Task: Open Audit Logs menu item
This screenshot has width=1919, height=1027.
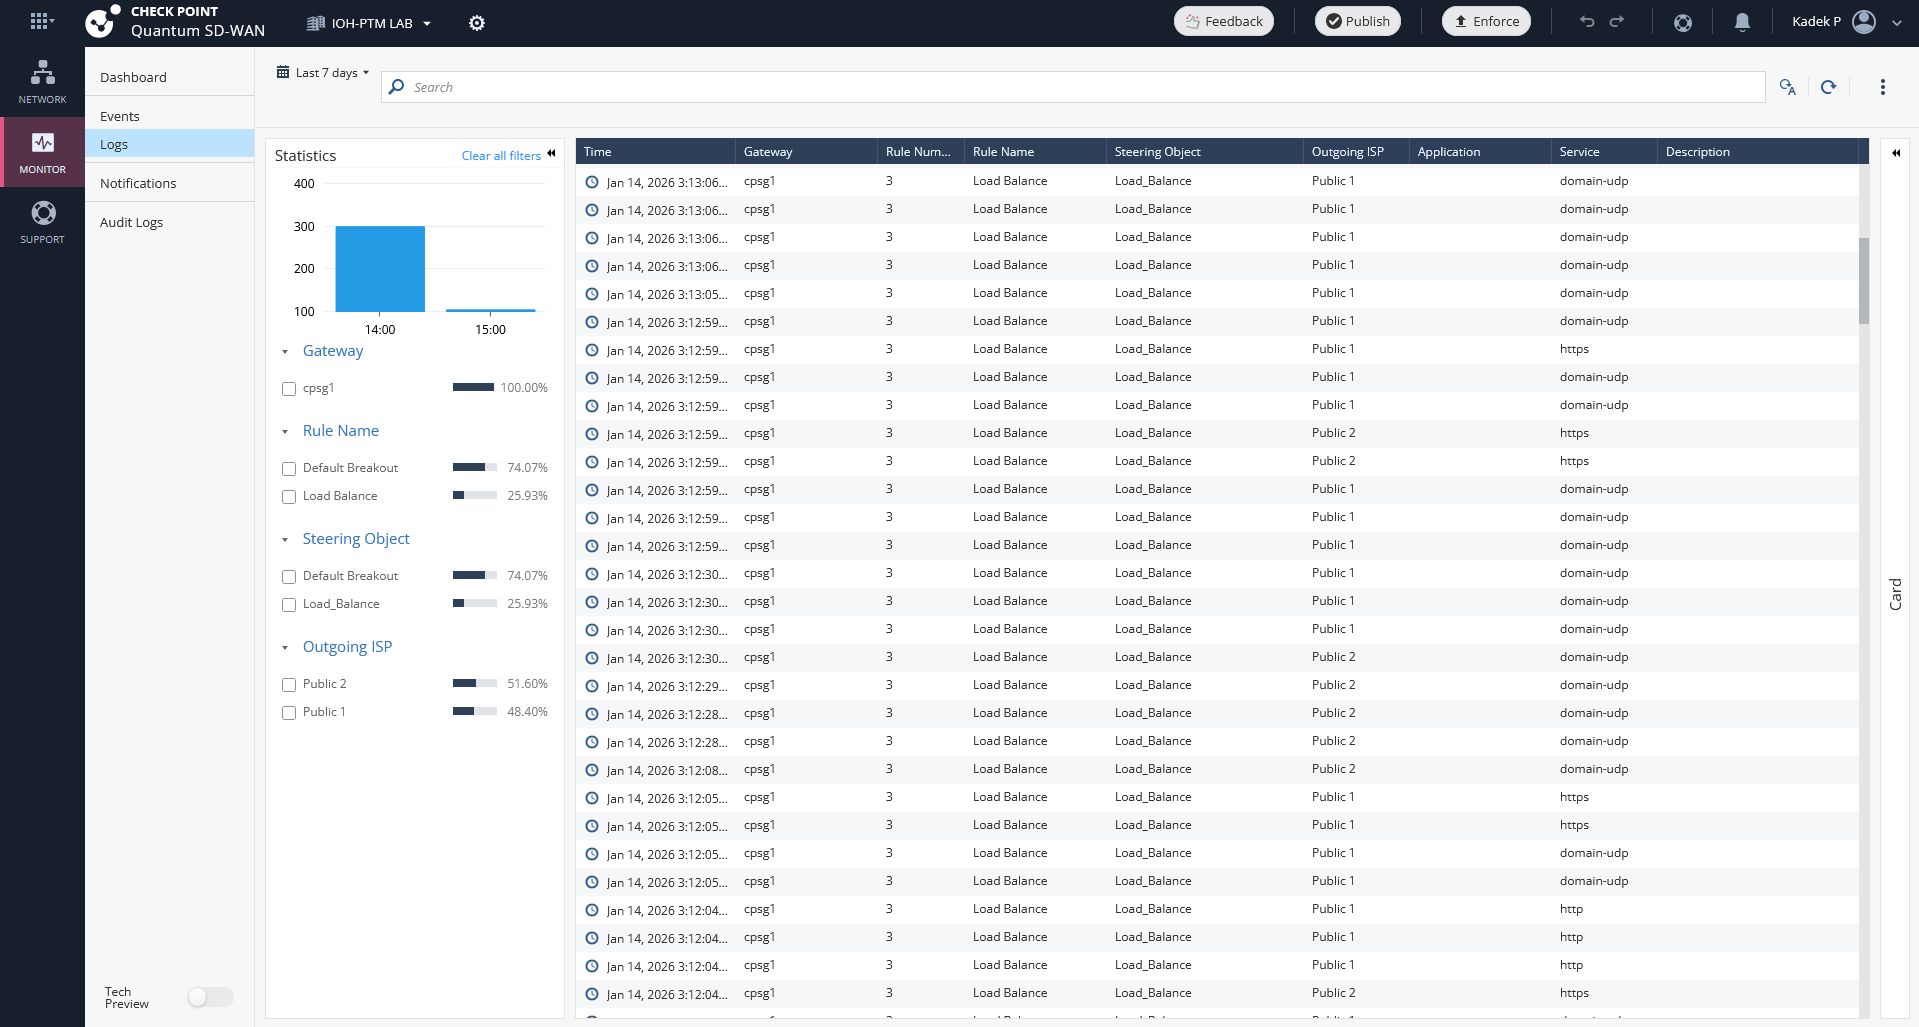Action: (x=131, y=222)
